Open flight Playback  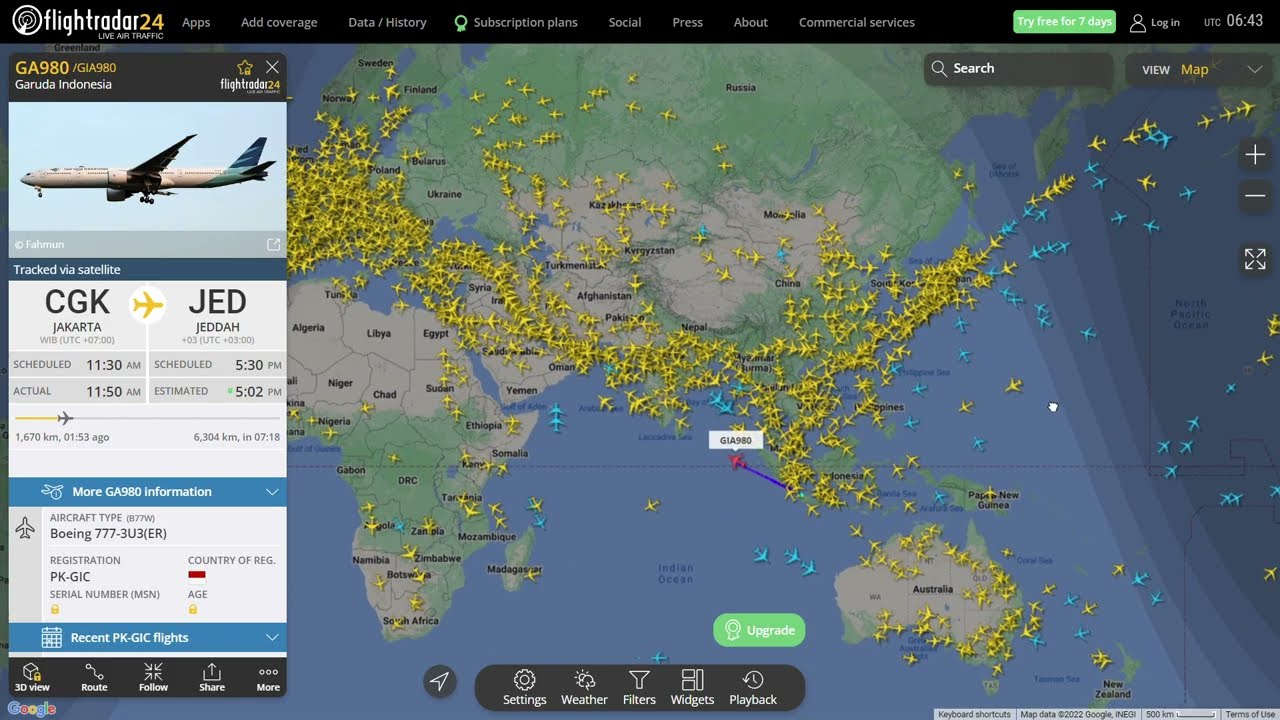(753, 688)
